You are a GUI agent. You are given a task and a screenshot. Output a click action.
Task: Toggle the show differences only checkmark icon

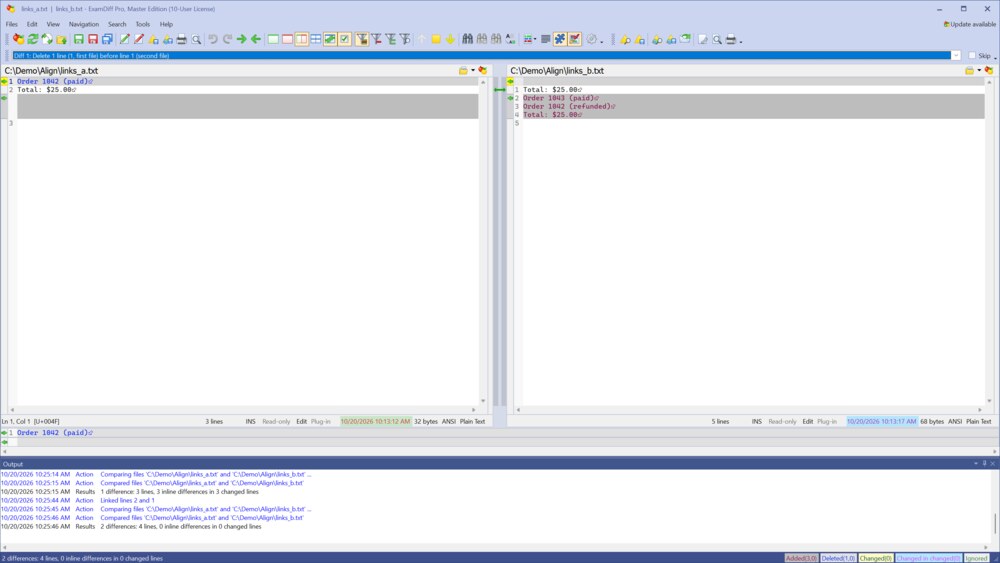[345, 40]
